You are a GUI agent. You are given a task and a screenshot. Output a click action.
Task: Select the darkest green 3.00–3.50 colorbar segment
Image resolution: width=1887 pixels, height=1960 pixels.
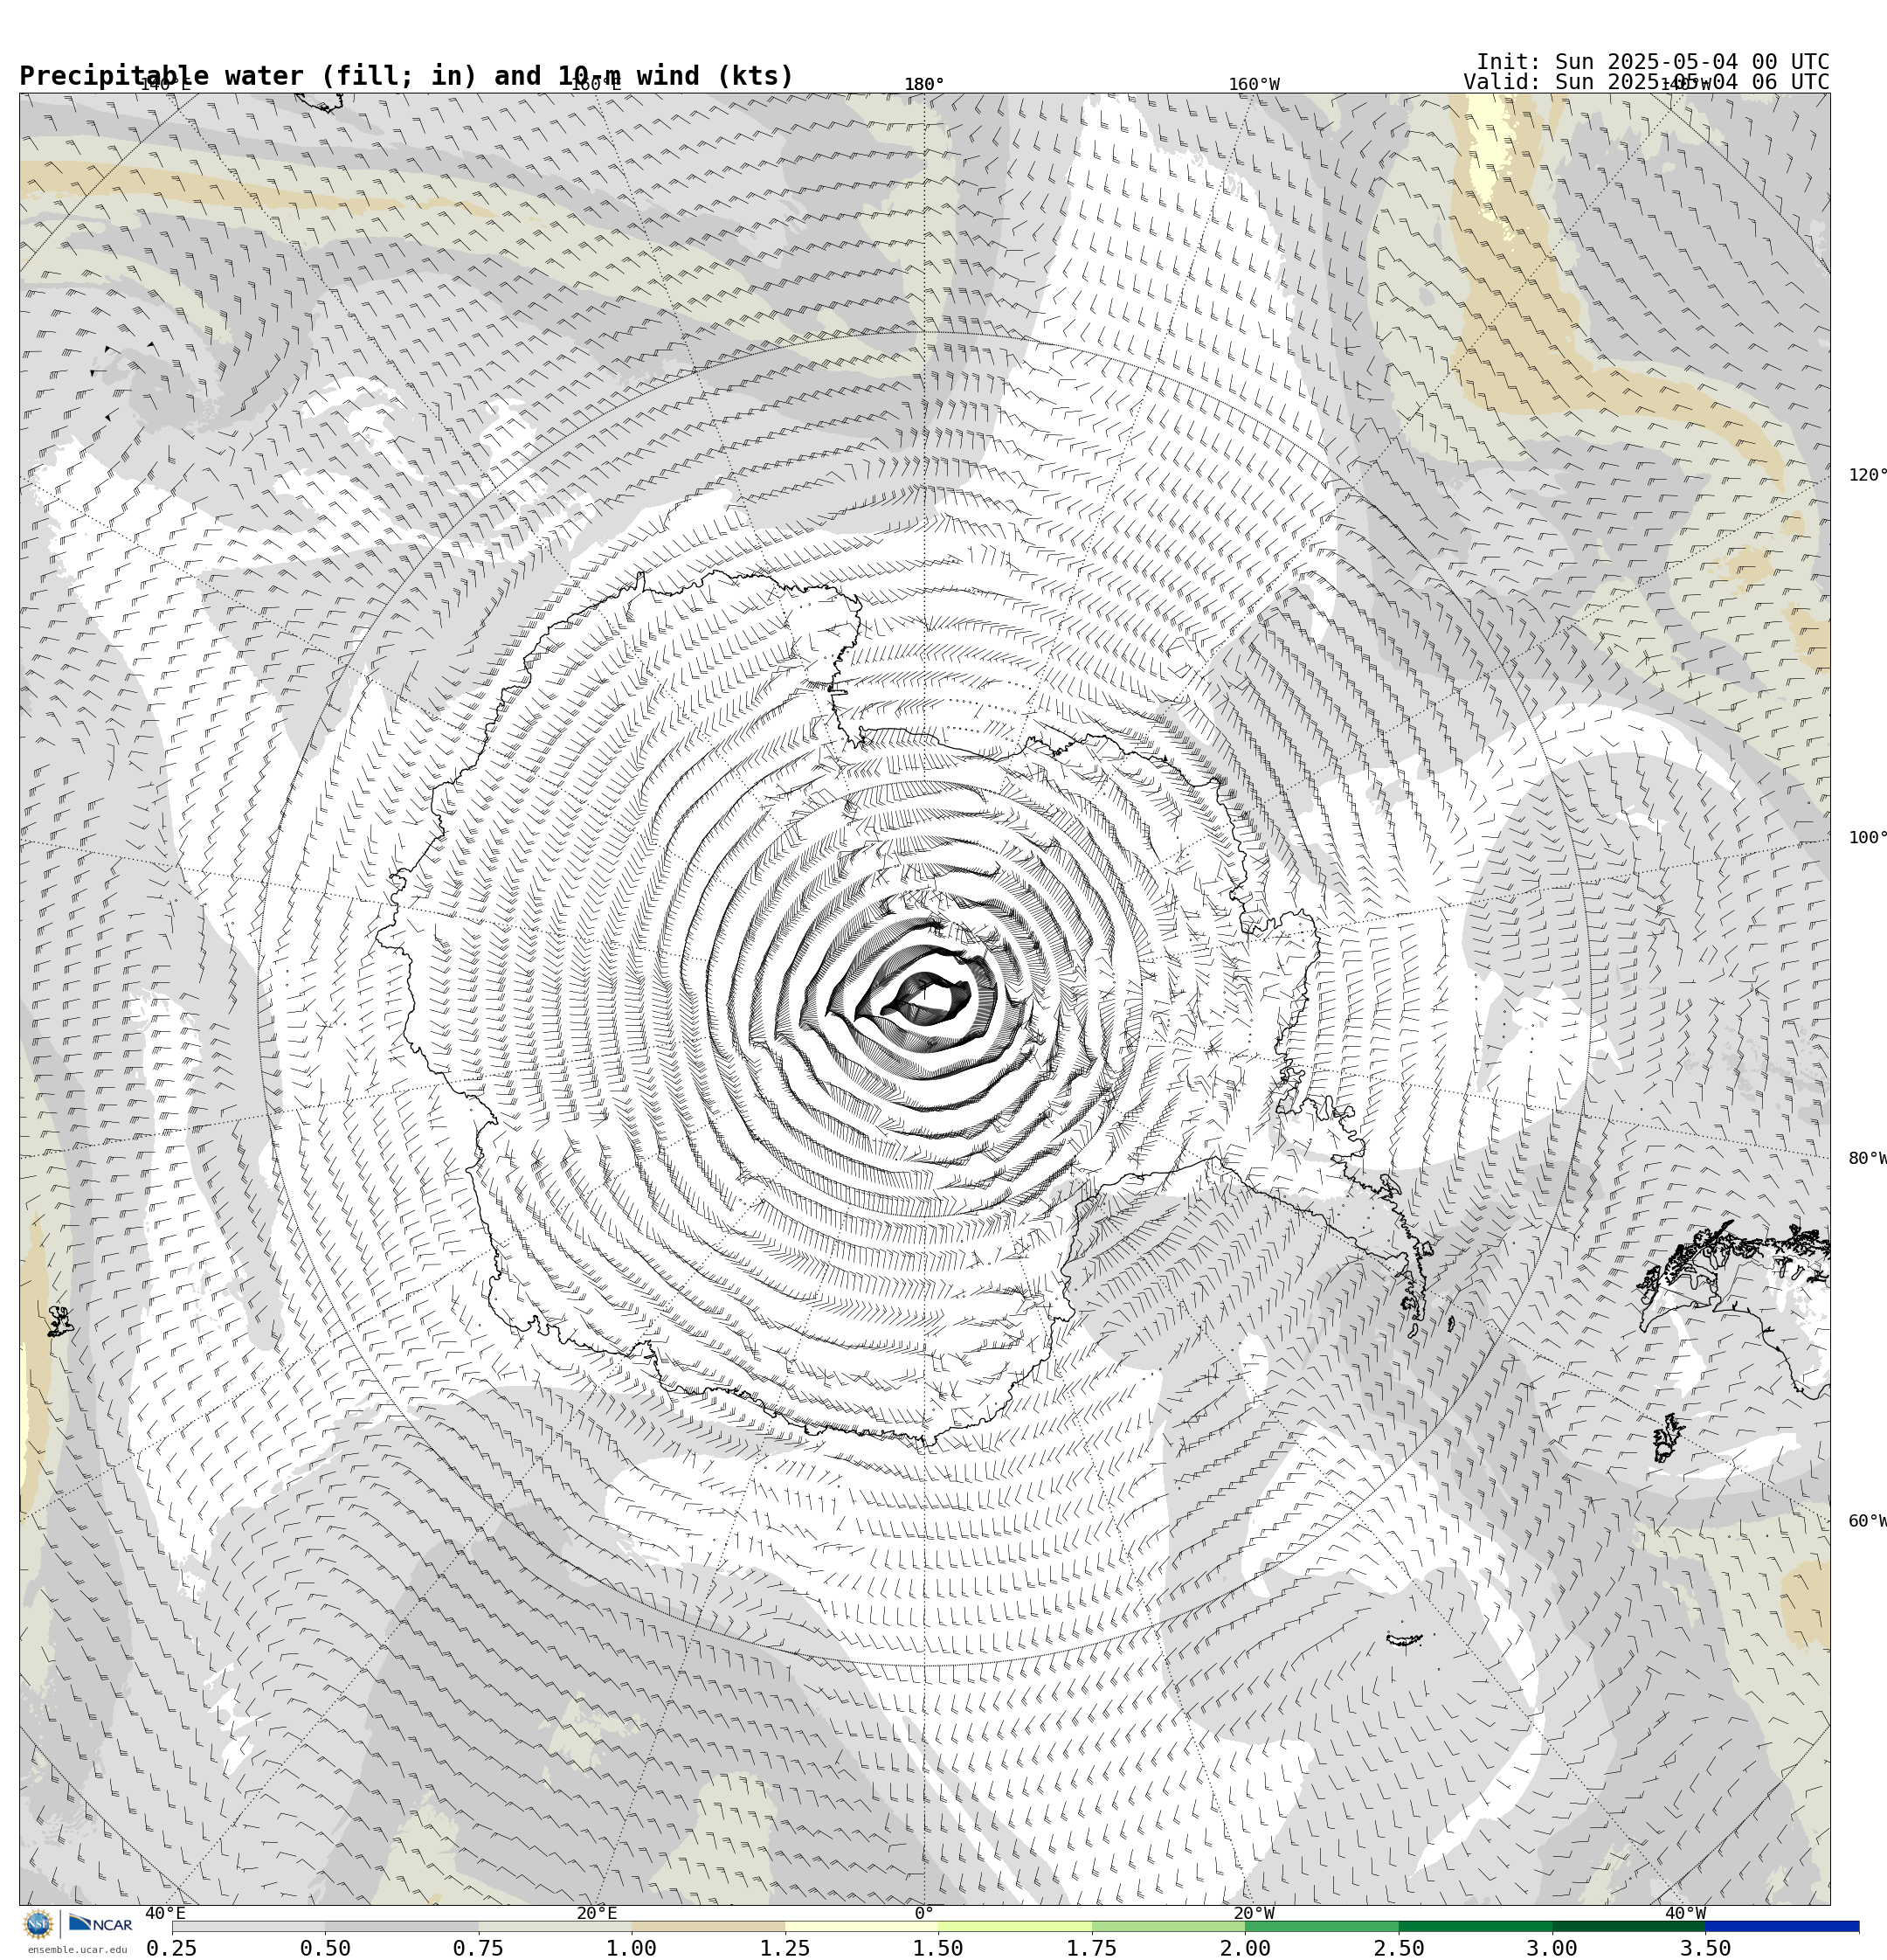pyautogui.click(x=1629, y=1926)
